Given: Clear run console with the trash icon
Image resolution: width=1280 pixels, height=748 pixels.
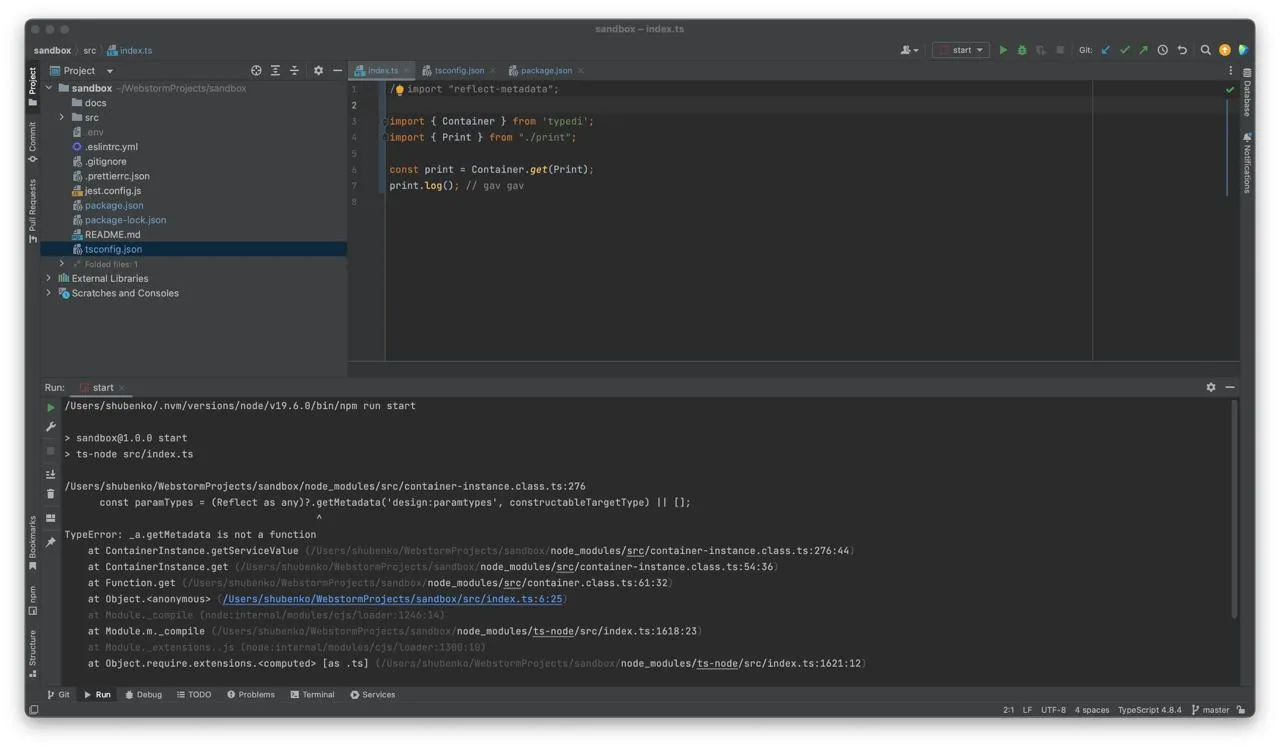Looking at the screenshot, I should (x=51, y=494).
